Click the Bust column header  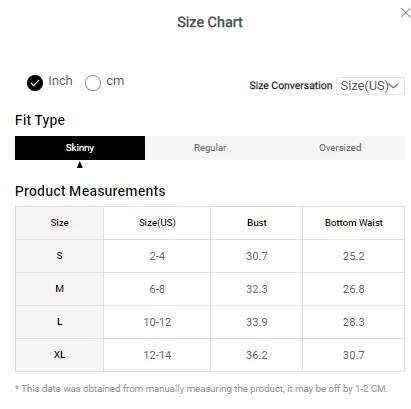257,223
